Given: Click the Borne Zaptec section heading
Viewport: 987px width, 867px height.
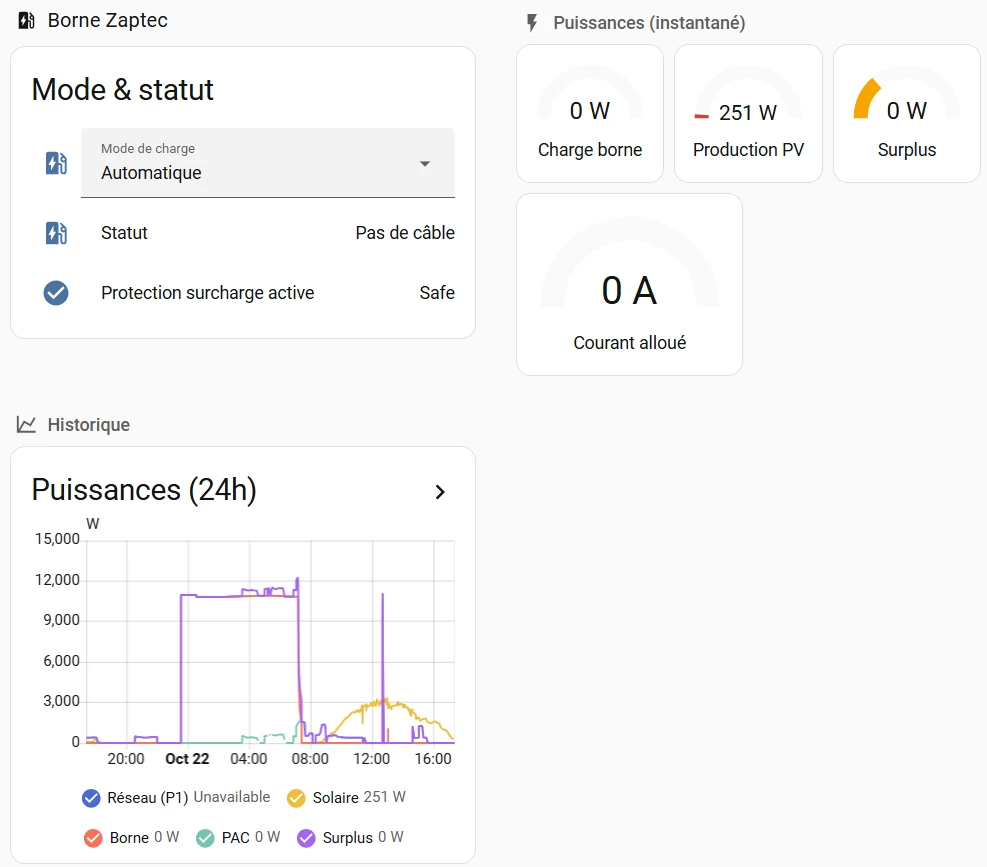Looking at the screenshot, I should pos(108,20).
